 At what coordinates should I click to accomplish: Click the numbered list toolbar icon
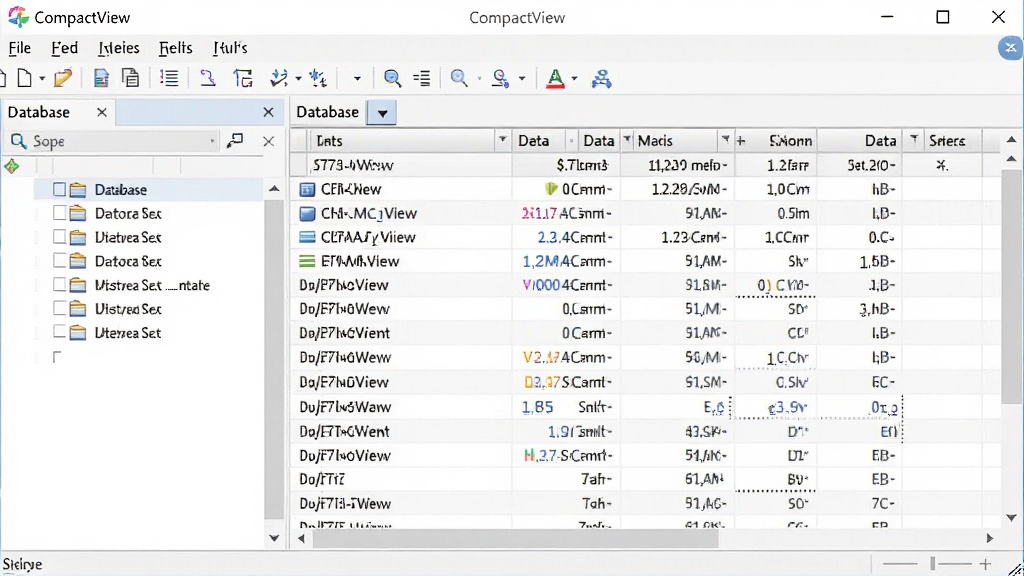tap(169, 78)
